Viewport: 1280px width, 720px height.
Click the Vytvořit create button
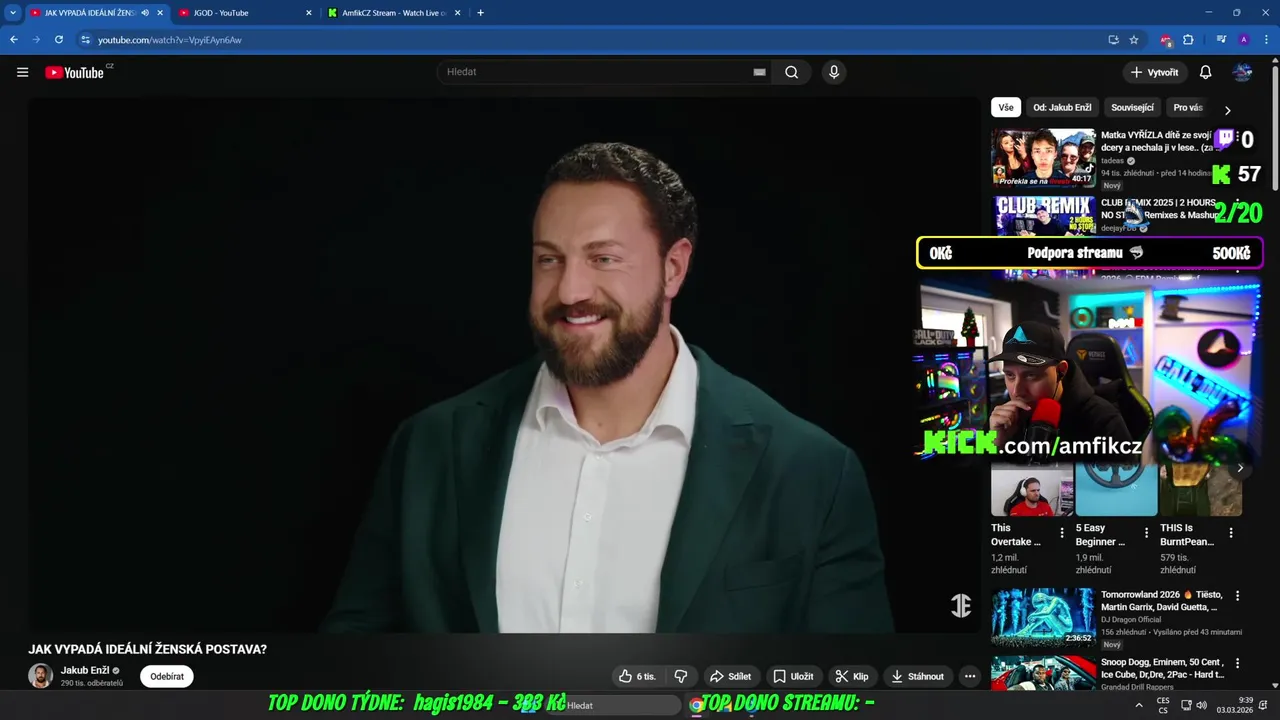[1154, 72]
